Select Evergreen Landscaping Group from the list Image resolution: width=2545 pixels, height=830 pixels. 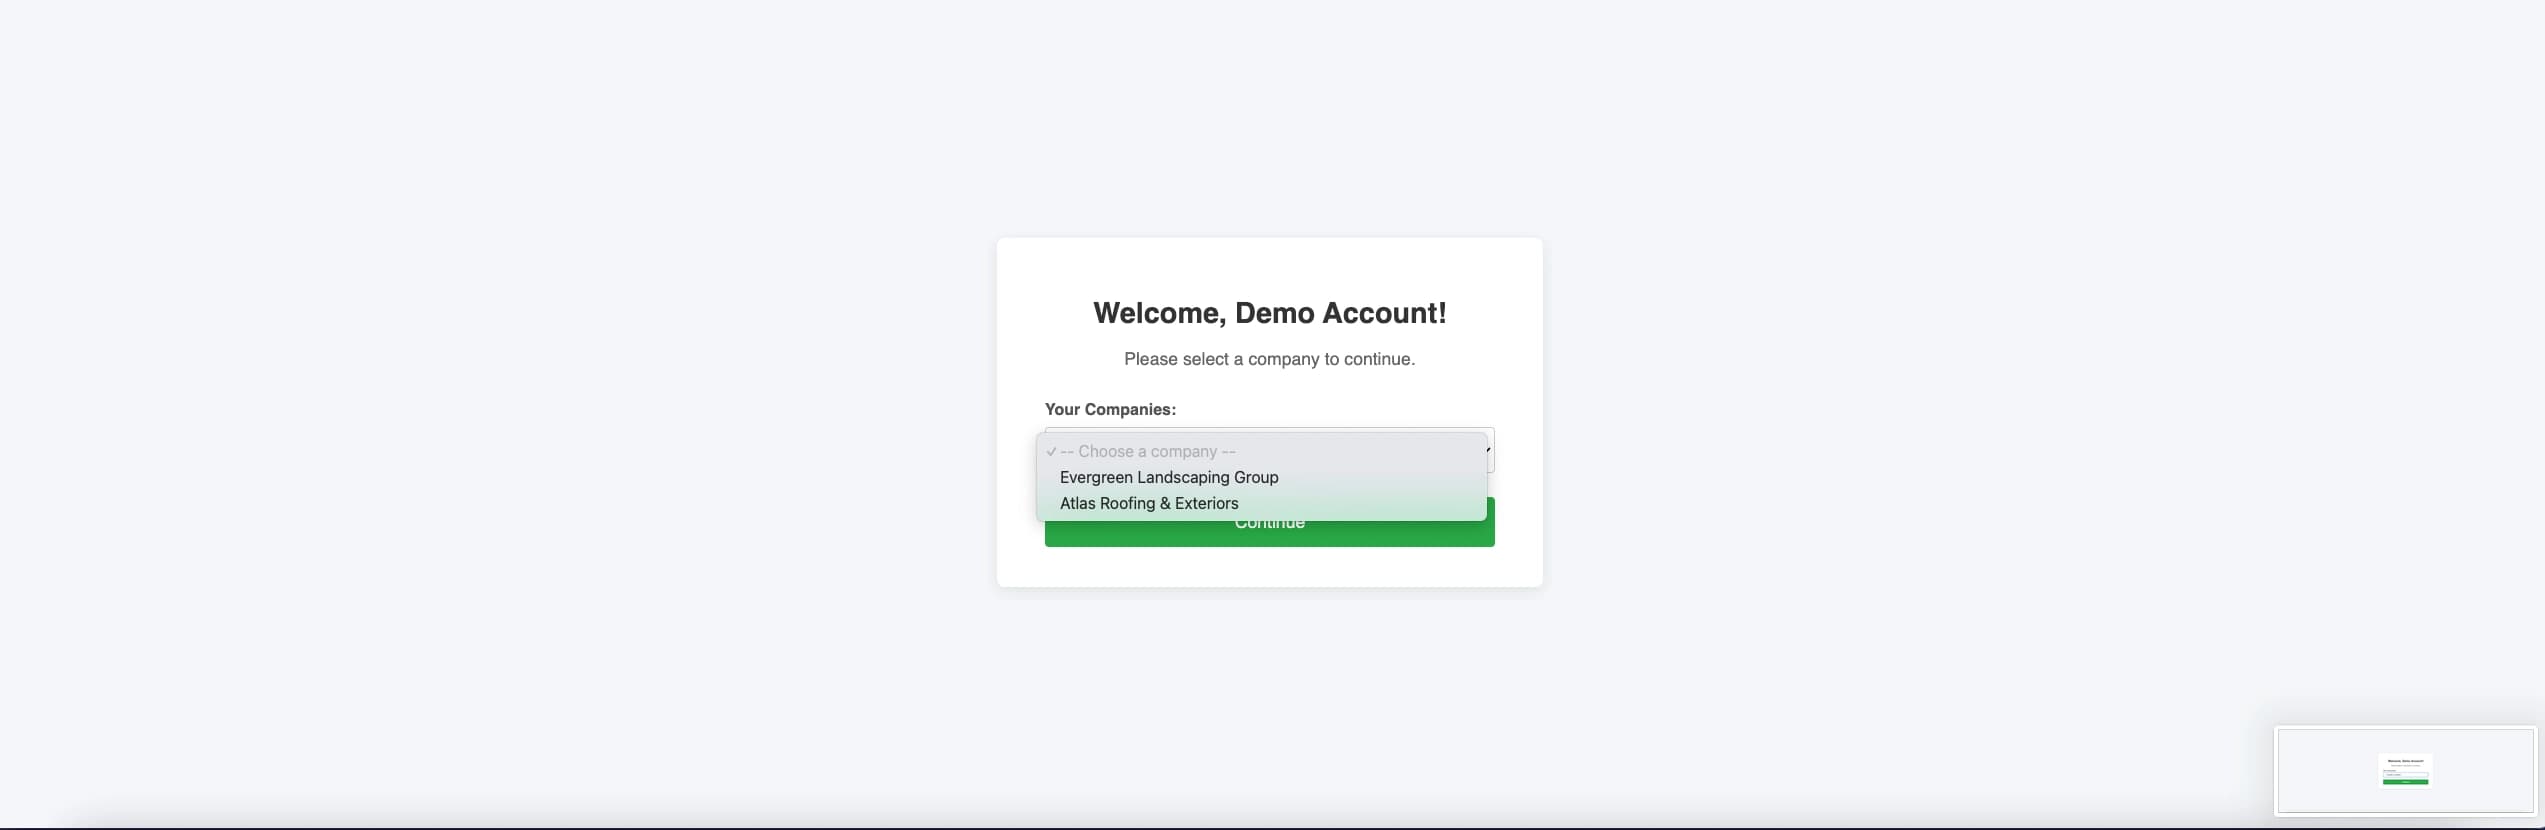point(1168,477)
